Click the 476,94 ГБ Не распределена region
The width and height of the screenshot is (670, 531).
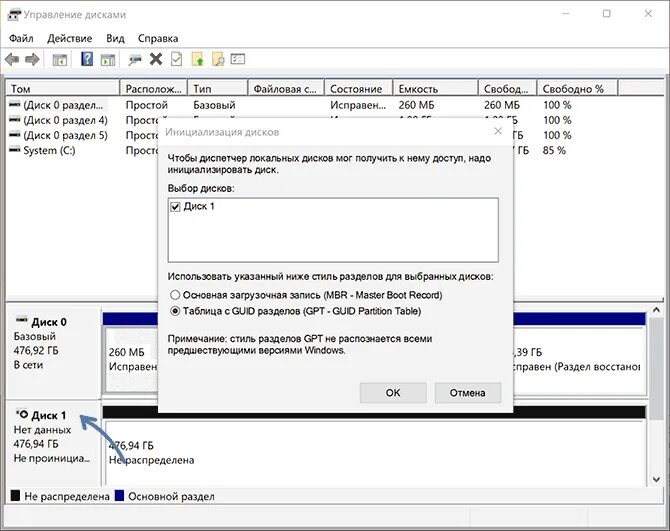tap(374, 453)
